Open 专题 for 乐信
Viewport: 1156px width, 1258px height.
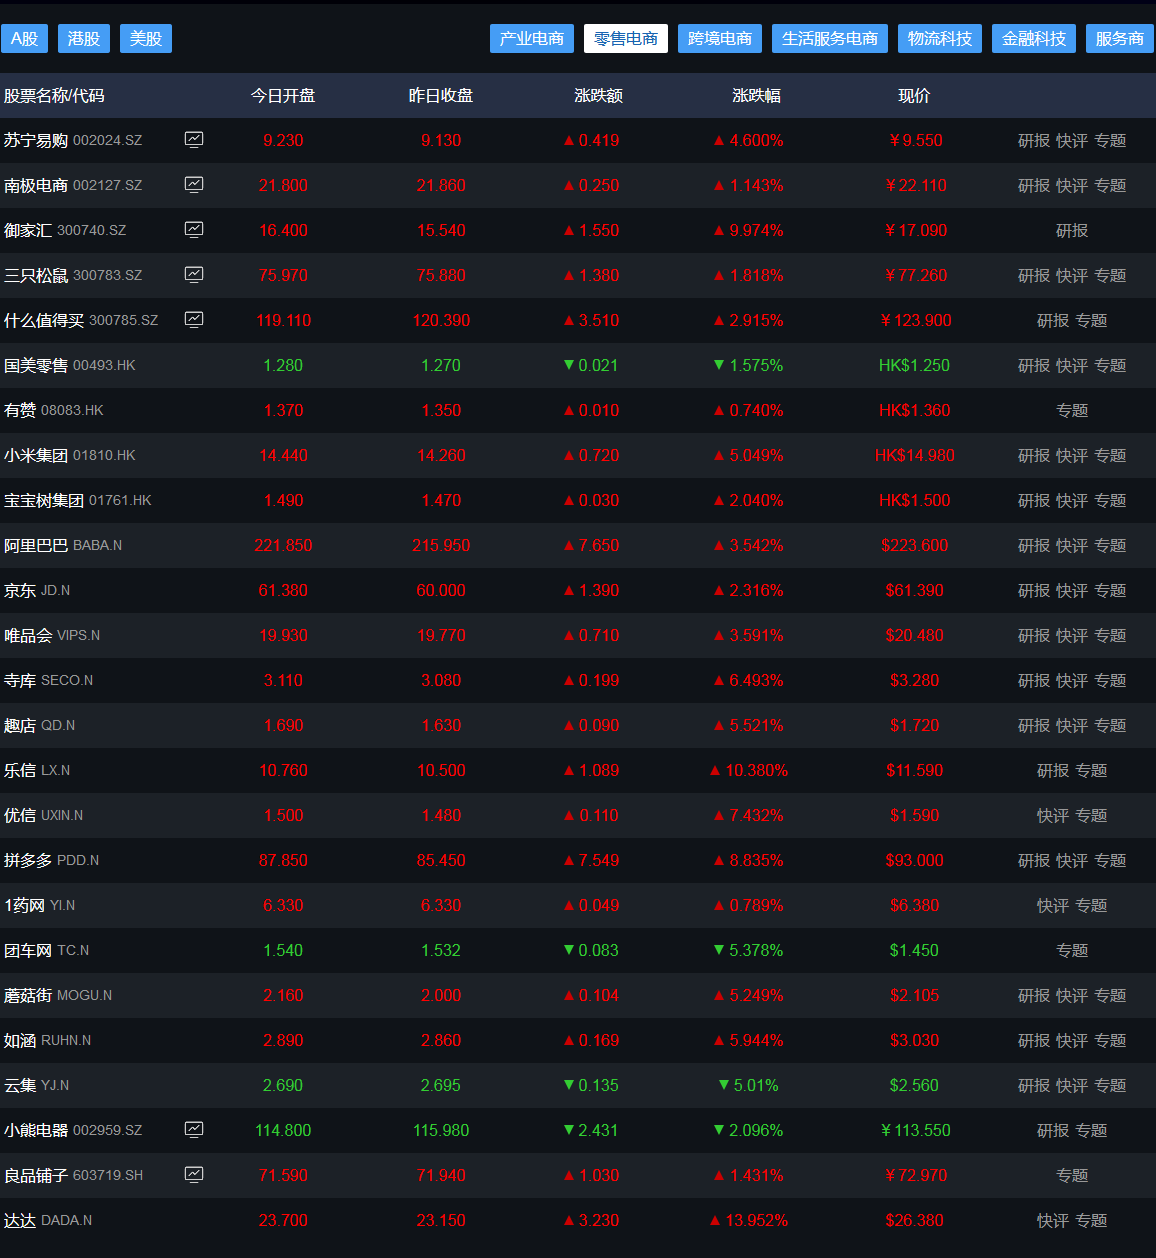coord(1091,771)
